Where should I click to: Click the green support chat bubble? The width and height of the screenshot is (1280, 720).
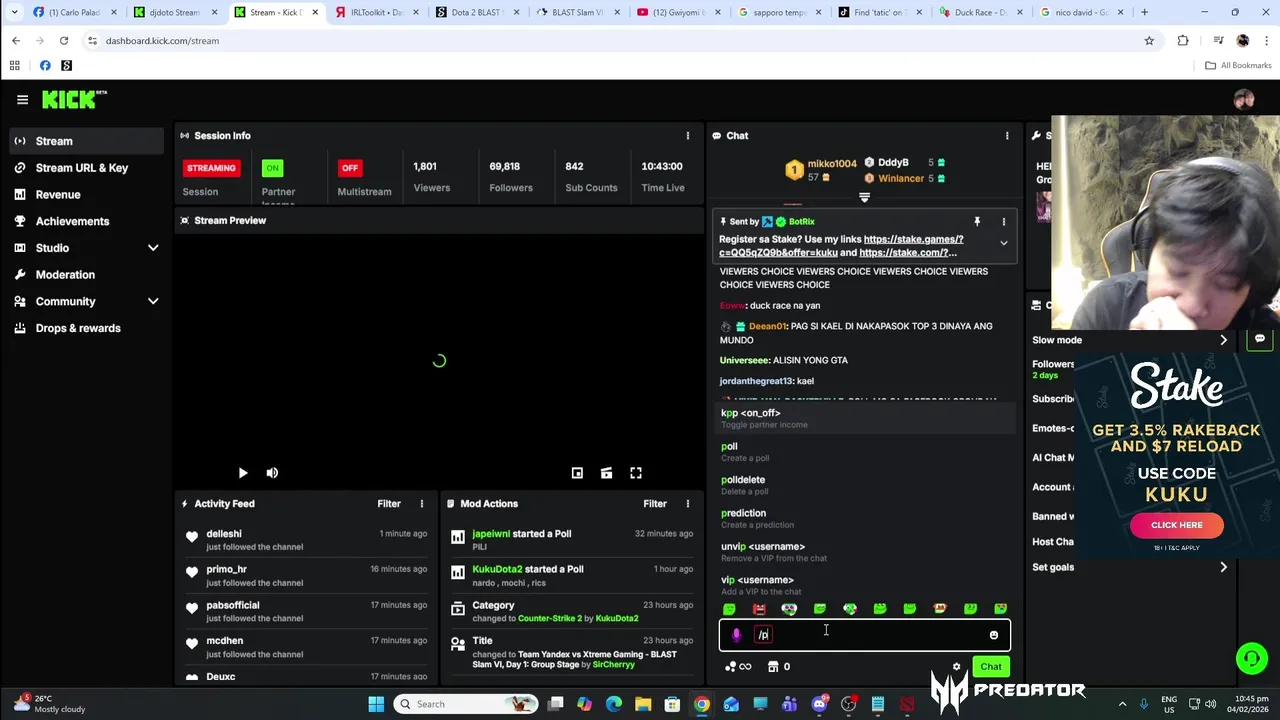pos(1251,658)
